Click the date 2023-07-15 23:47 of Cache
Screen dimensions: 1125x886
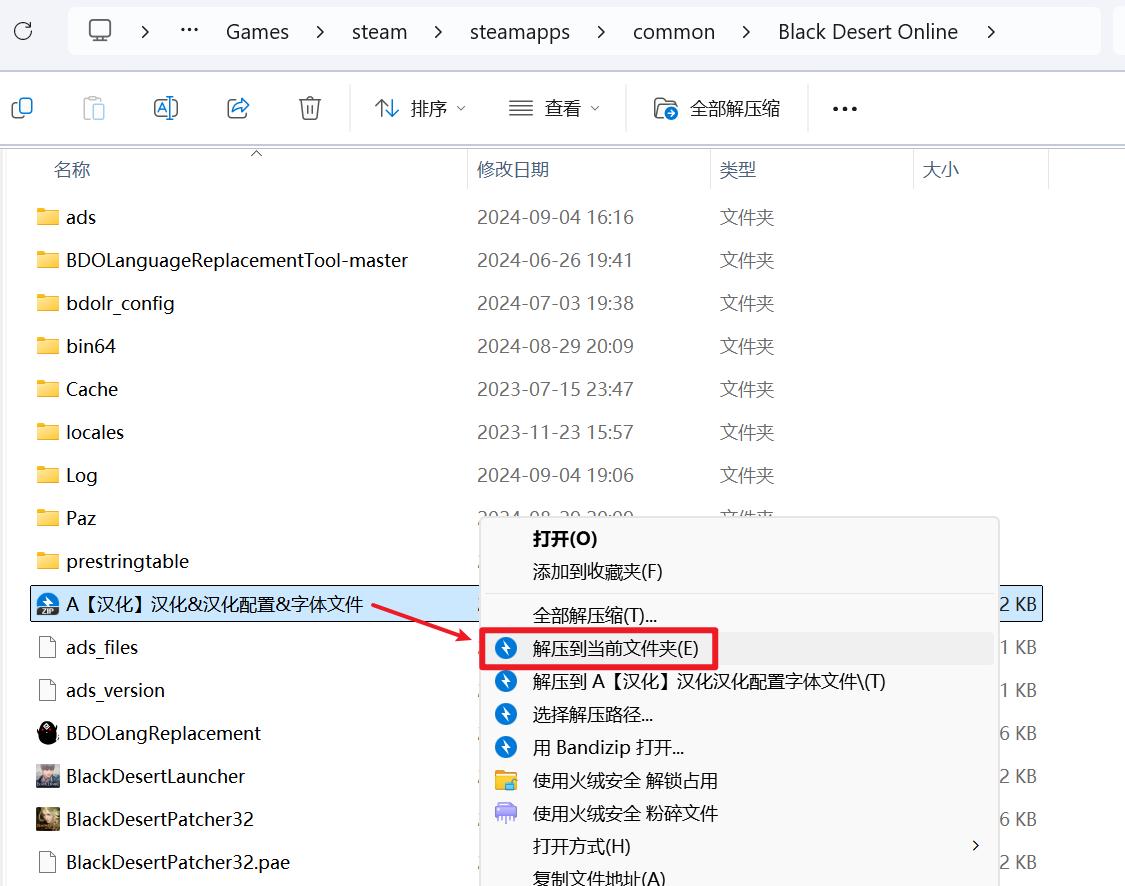[555, 390]
